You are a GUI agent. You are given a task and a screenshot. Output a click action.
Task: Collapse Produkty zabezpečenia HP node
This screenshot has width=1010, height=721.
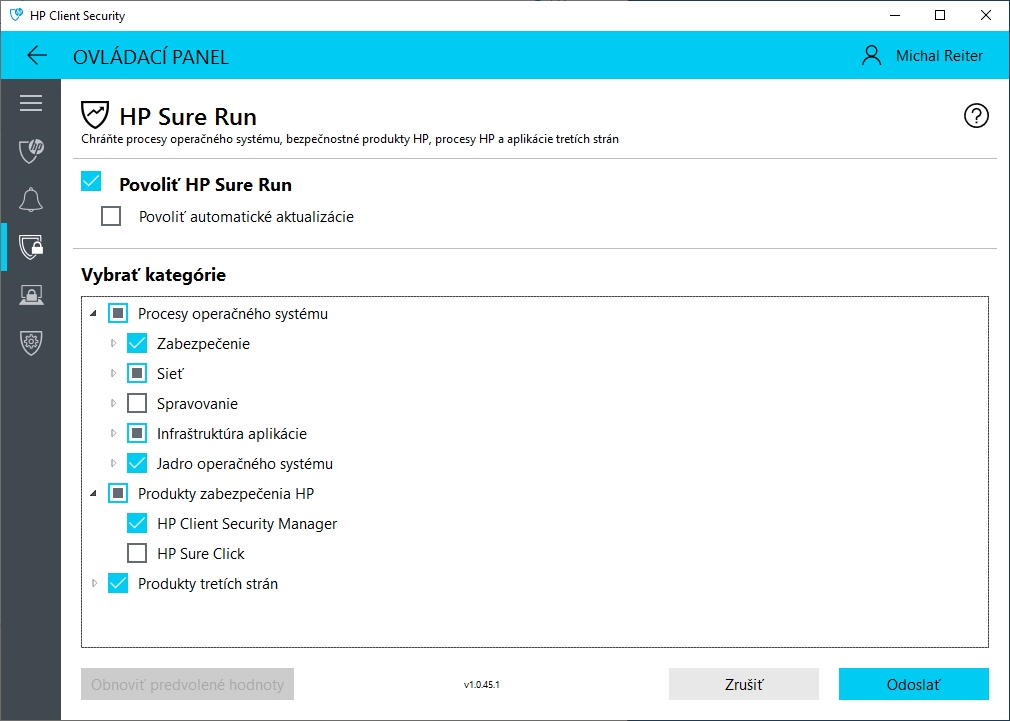(x=94, y=494)
